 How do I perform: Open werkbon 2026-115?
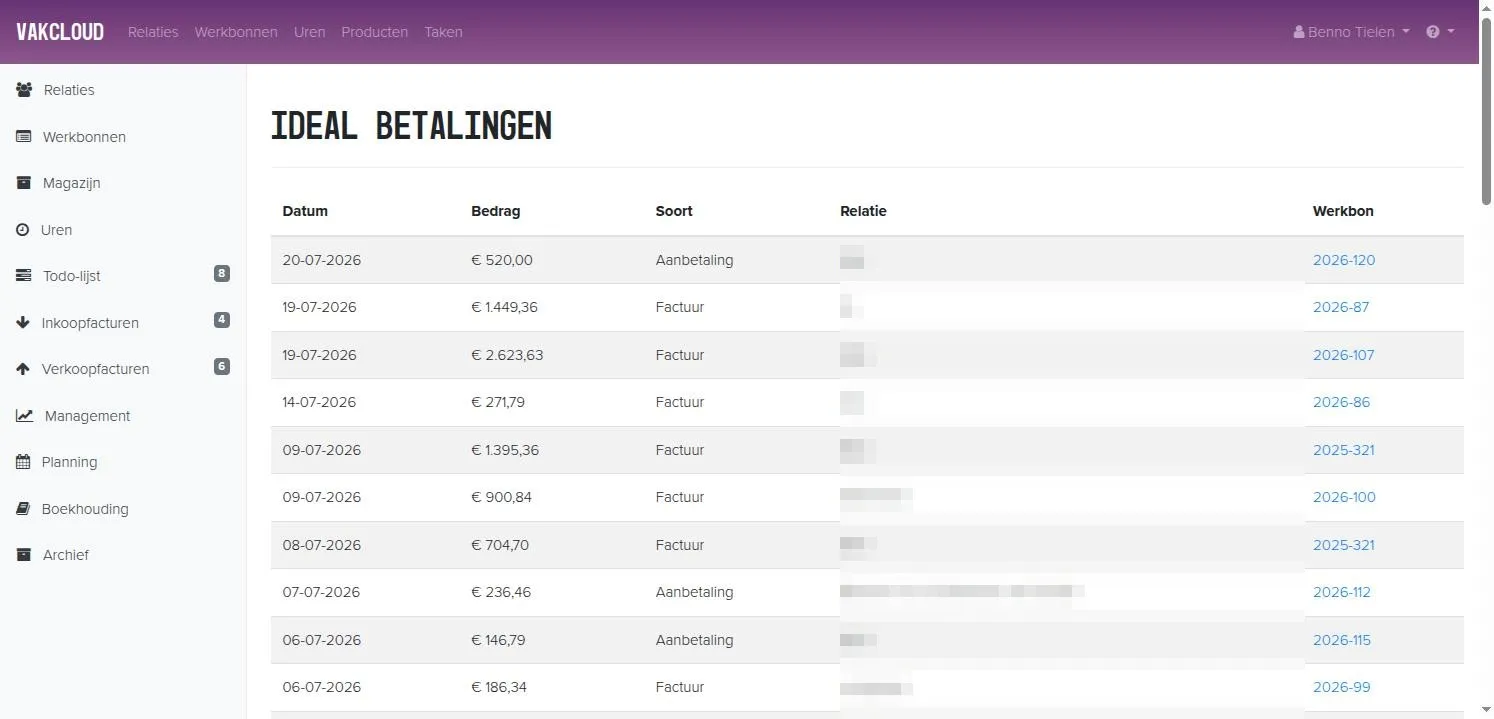point(1342,640)
